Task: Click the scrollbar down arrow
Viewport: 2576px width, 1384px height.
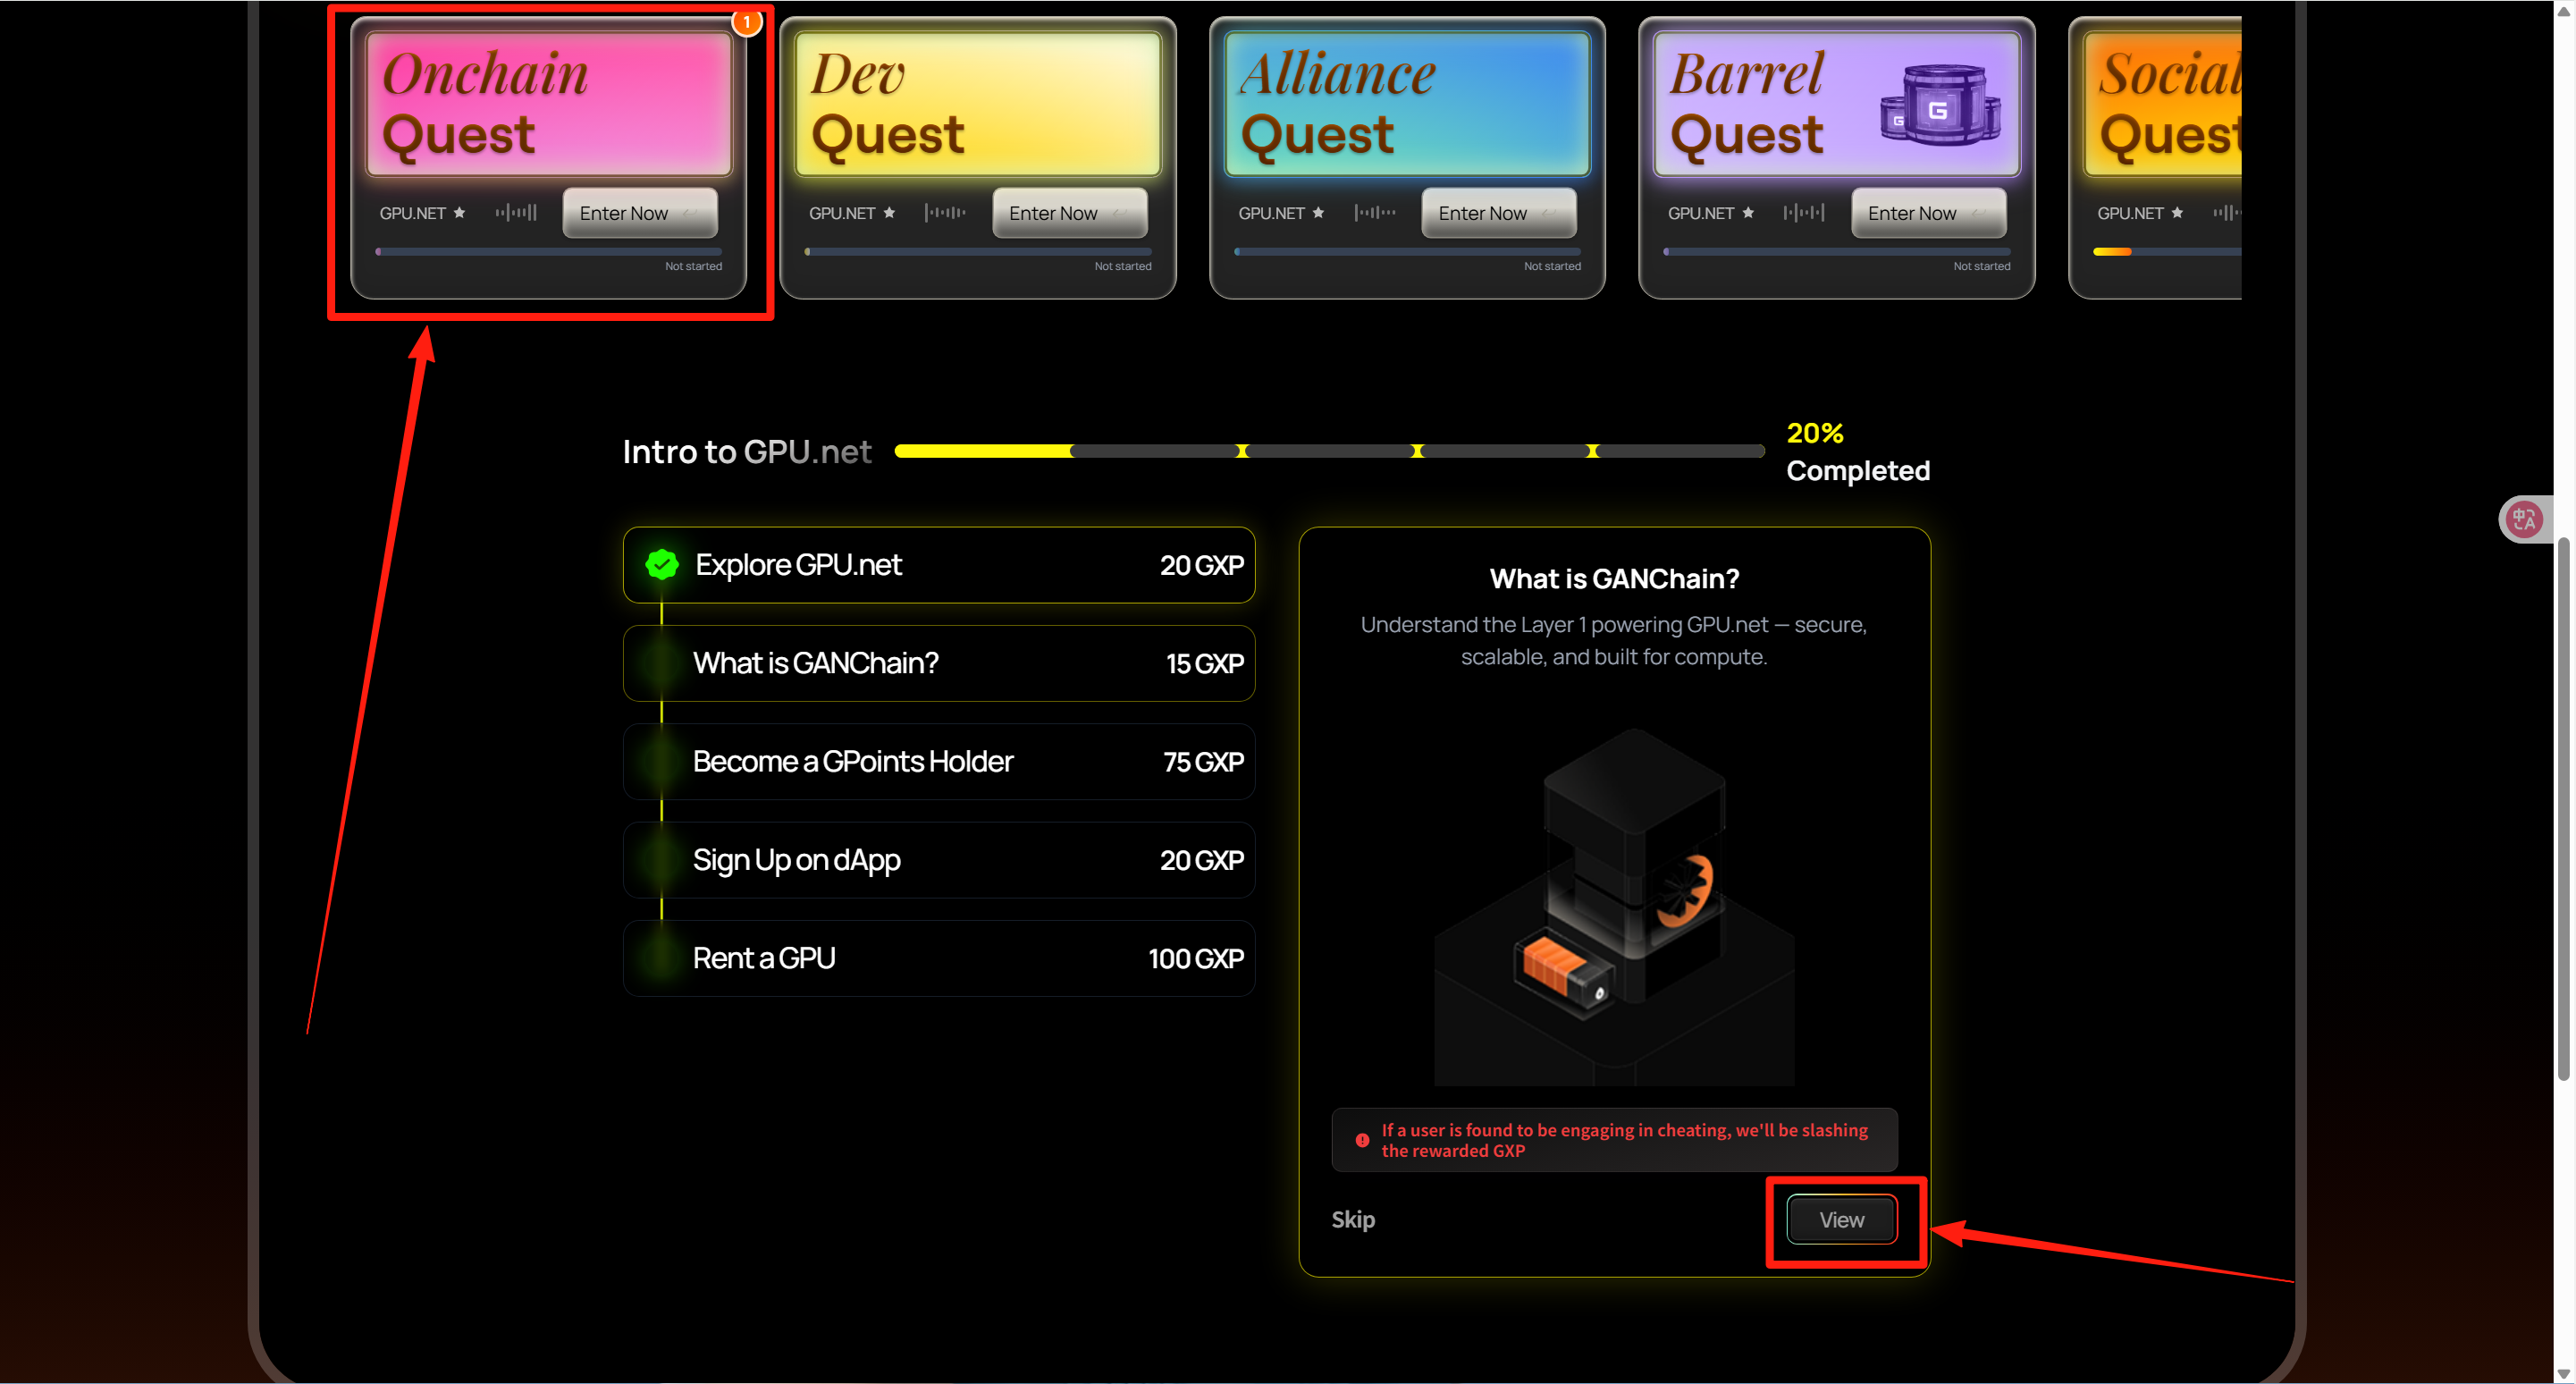Action: coord(2563,1374)
